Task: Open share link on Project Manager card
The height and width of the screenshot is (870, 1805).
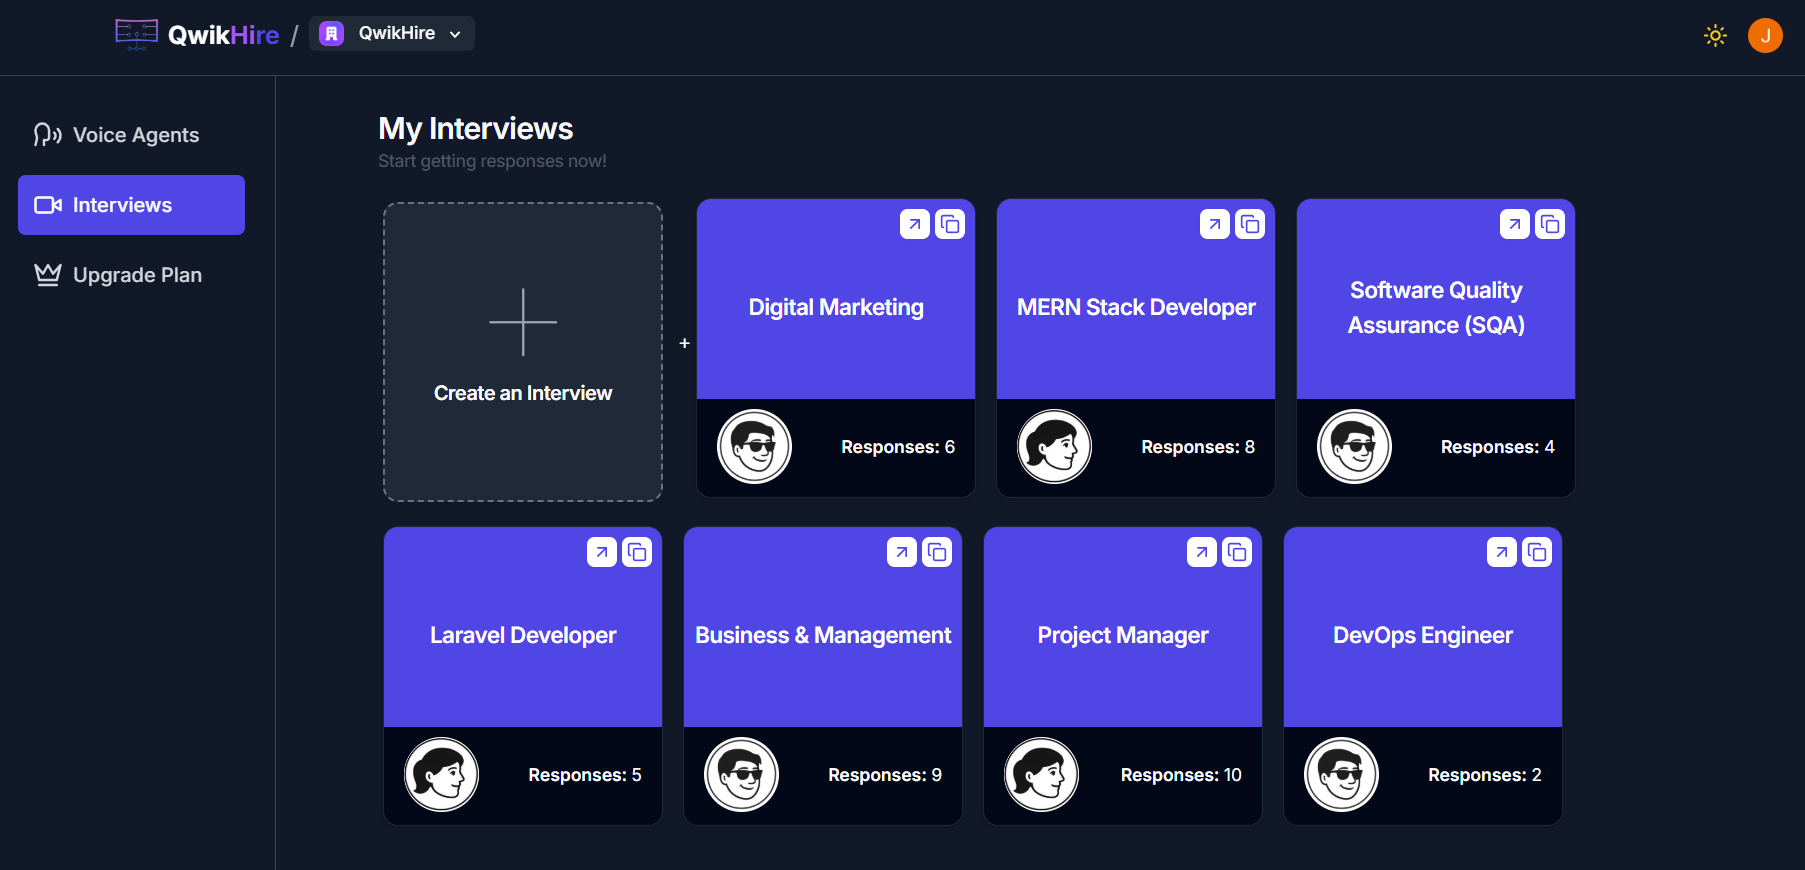Action: click(1202, 552)
